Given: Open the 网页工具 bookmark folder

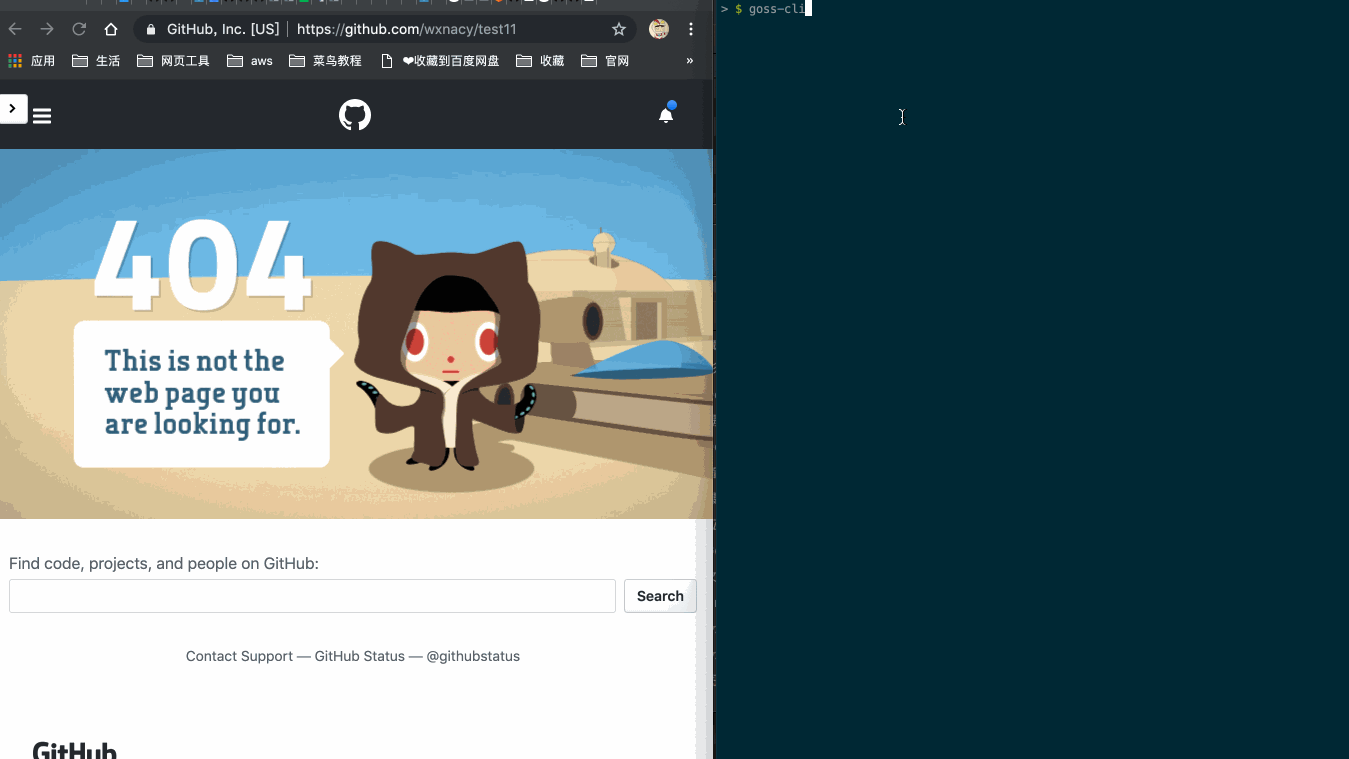Looking at the screenshot, I should [x=173, y=61].
